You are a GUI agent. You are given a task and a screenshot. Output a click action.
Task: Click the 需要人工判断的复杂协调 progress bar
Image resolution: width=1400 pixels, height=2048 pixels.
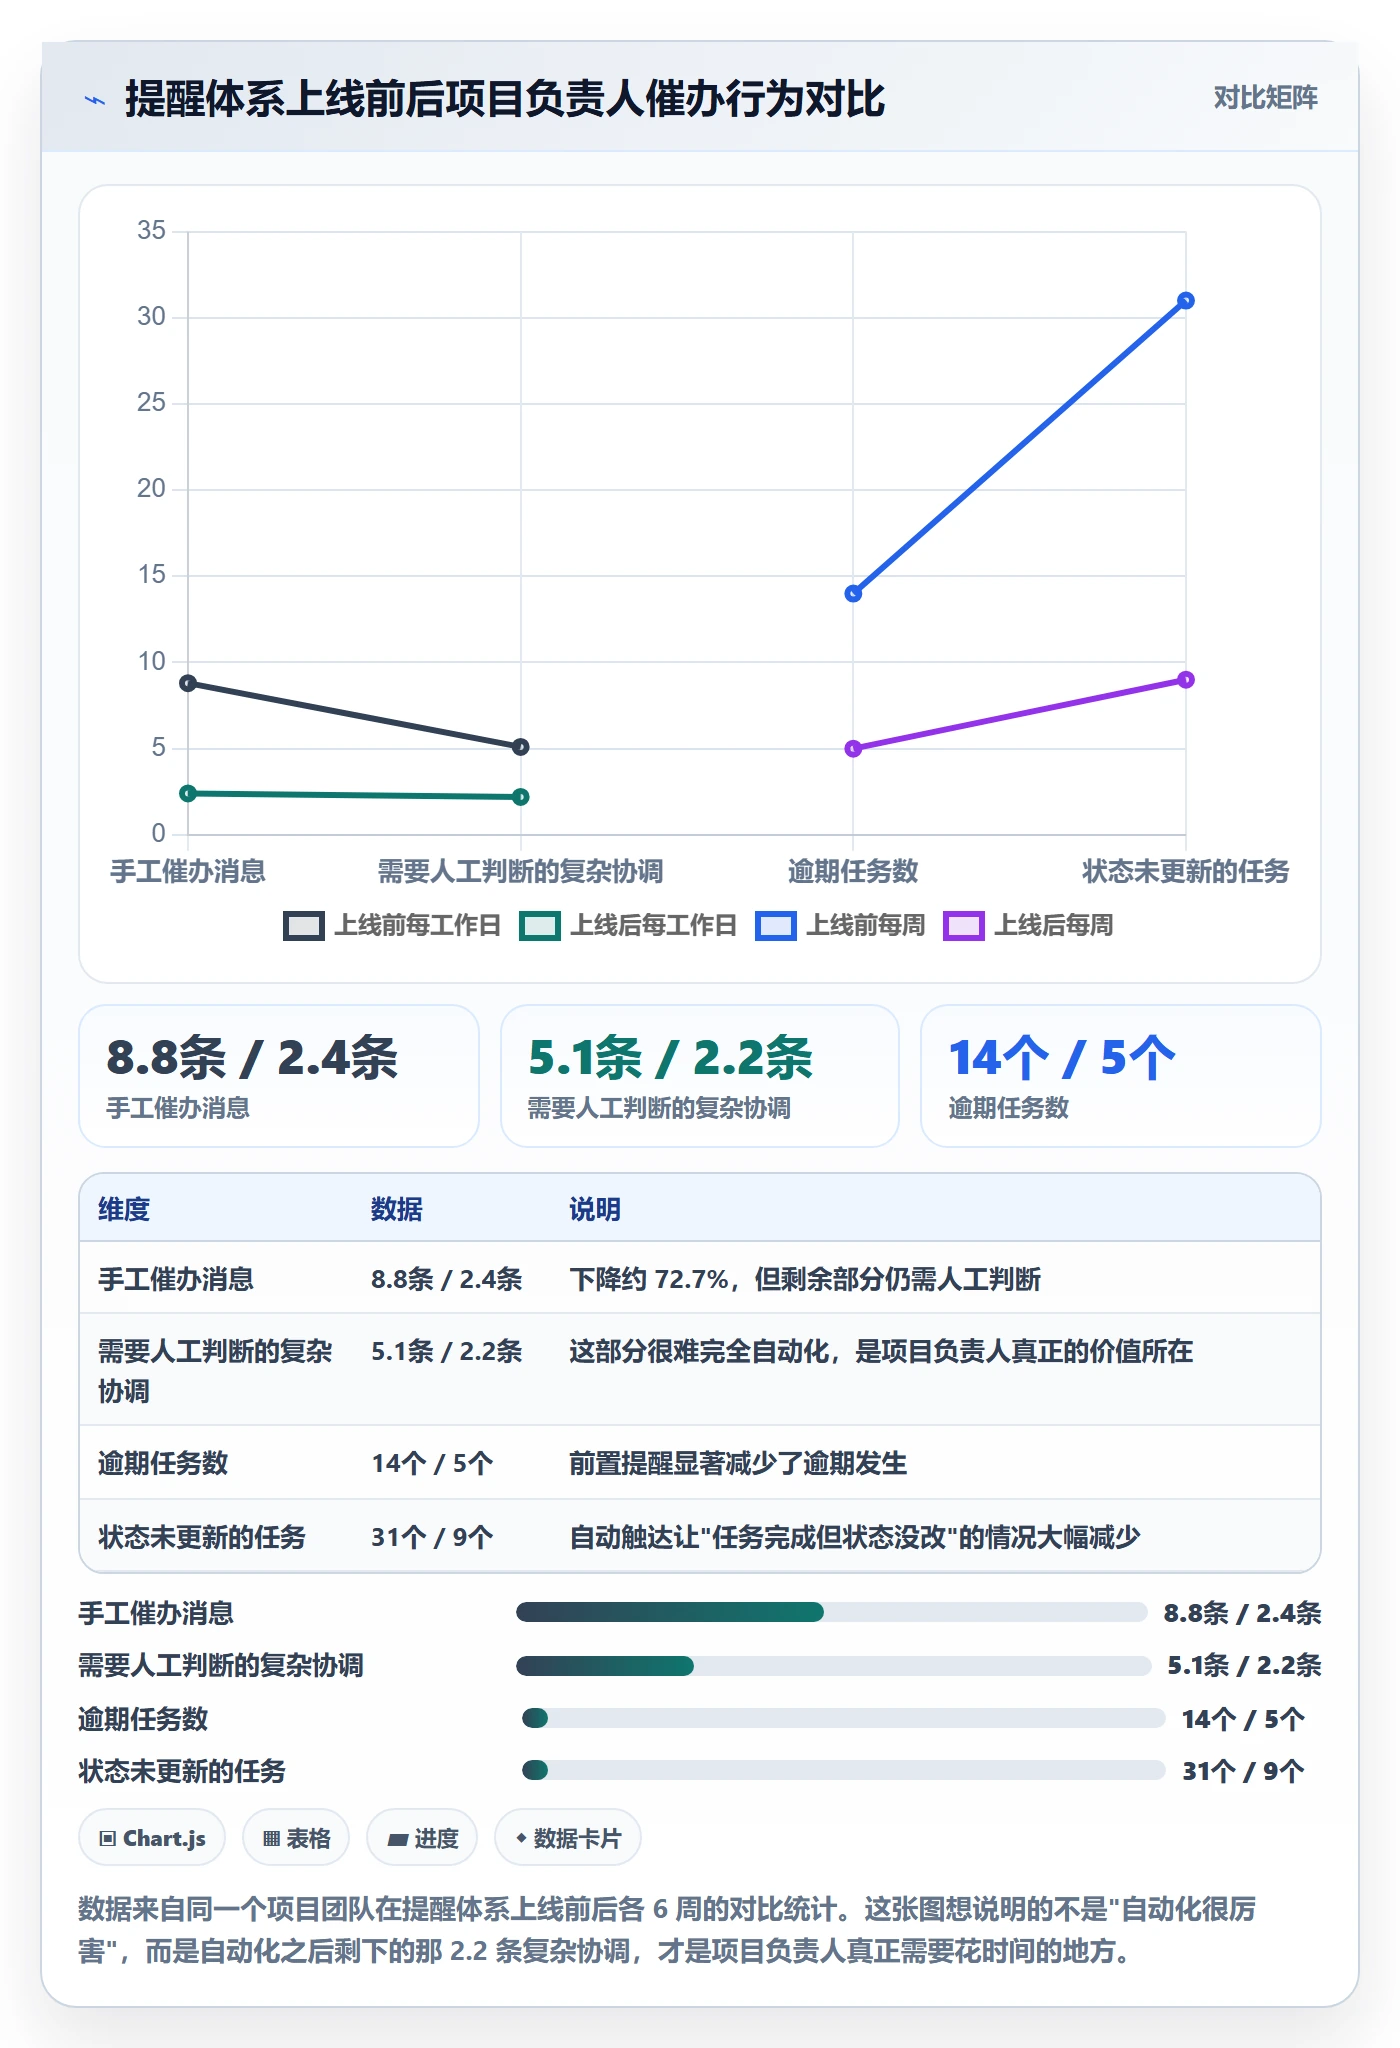pos(833,1666)
